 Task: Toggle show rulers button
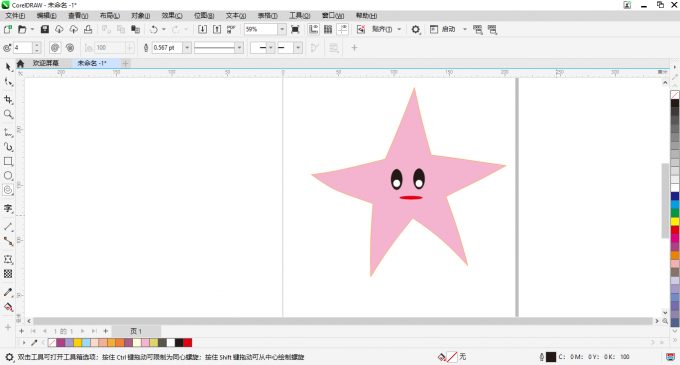314,29
